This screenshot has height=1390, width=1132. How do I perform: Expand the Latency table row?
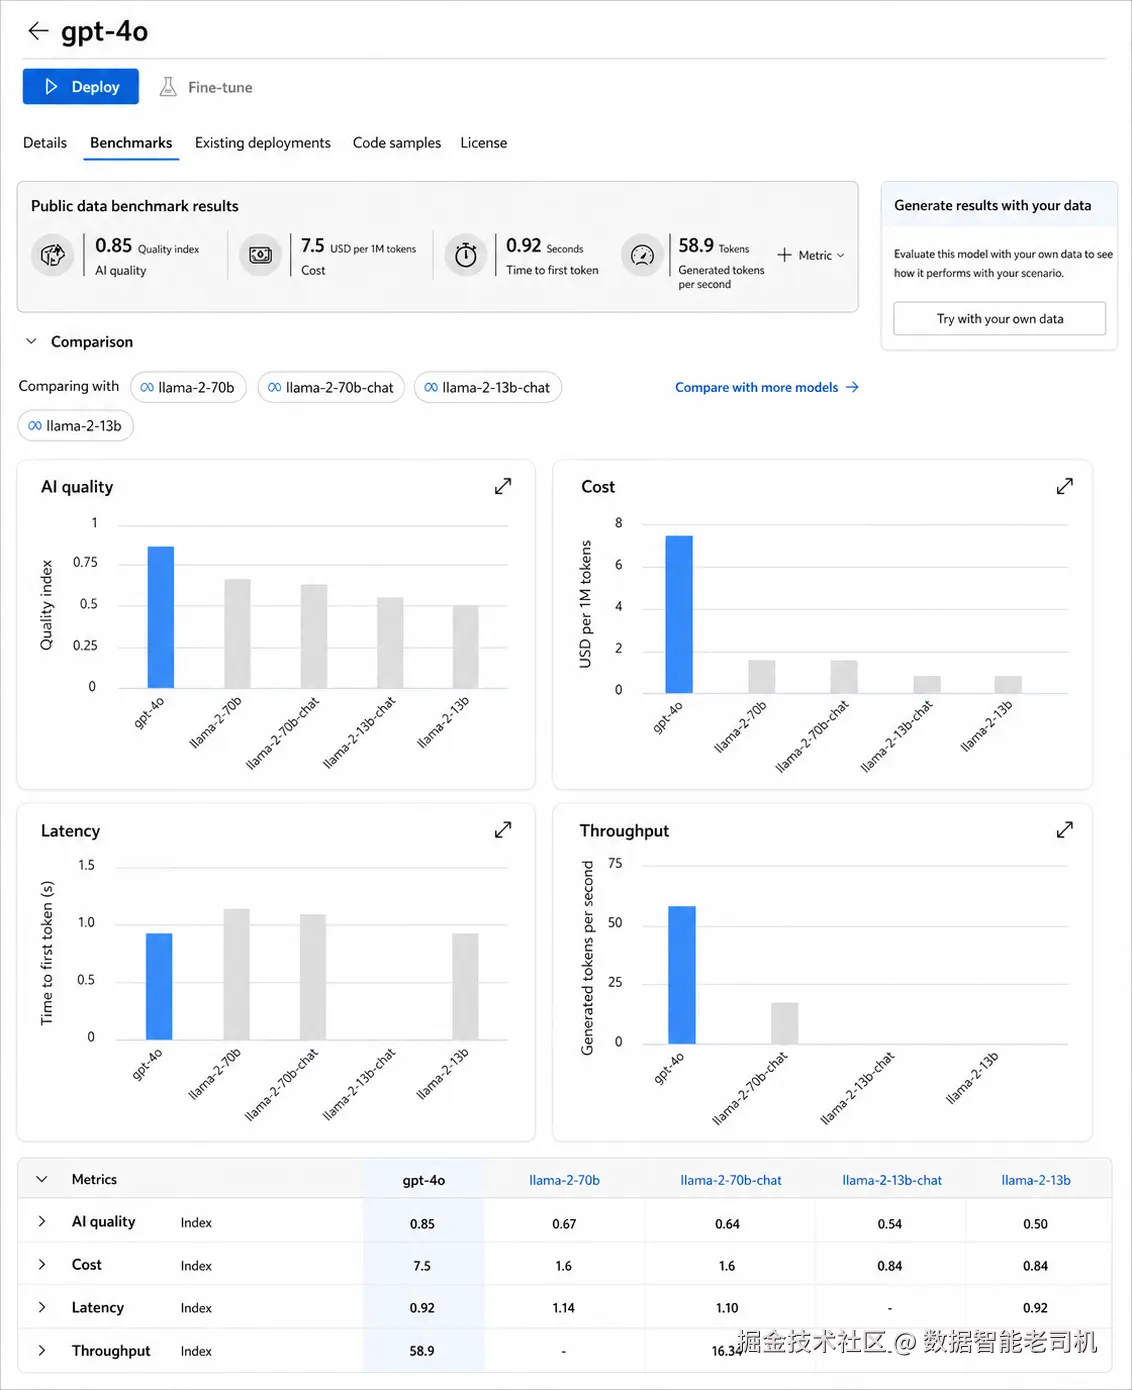(x=42, y=1307)
